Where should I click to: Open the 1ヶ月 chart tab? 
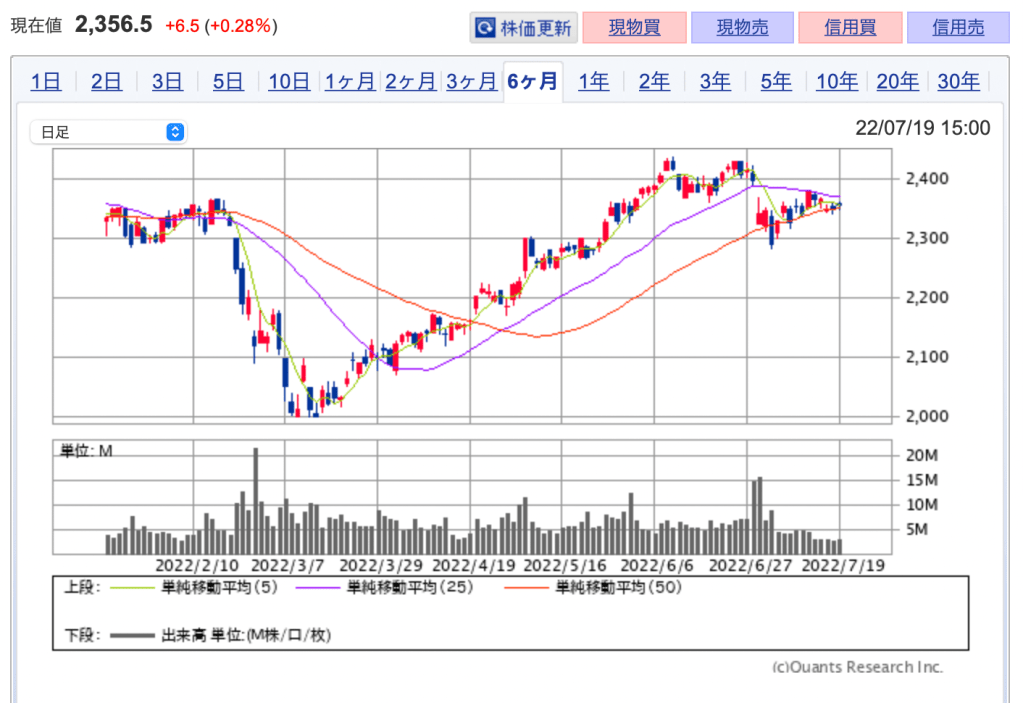click(x=350, y=82)
